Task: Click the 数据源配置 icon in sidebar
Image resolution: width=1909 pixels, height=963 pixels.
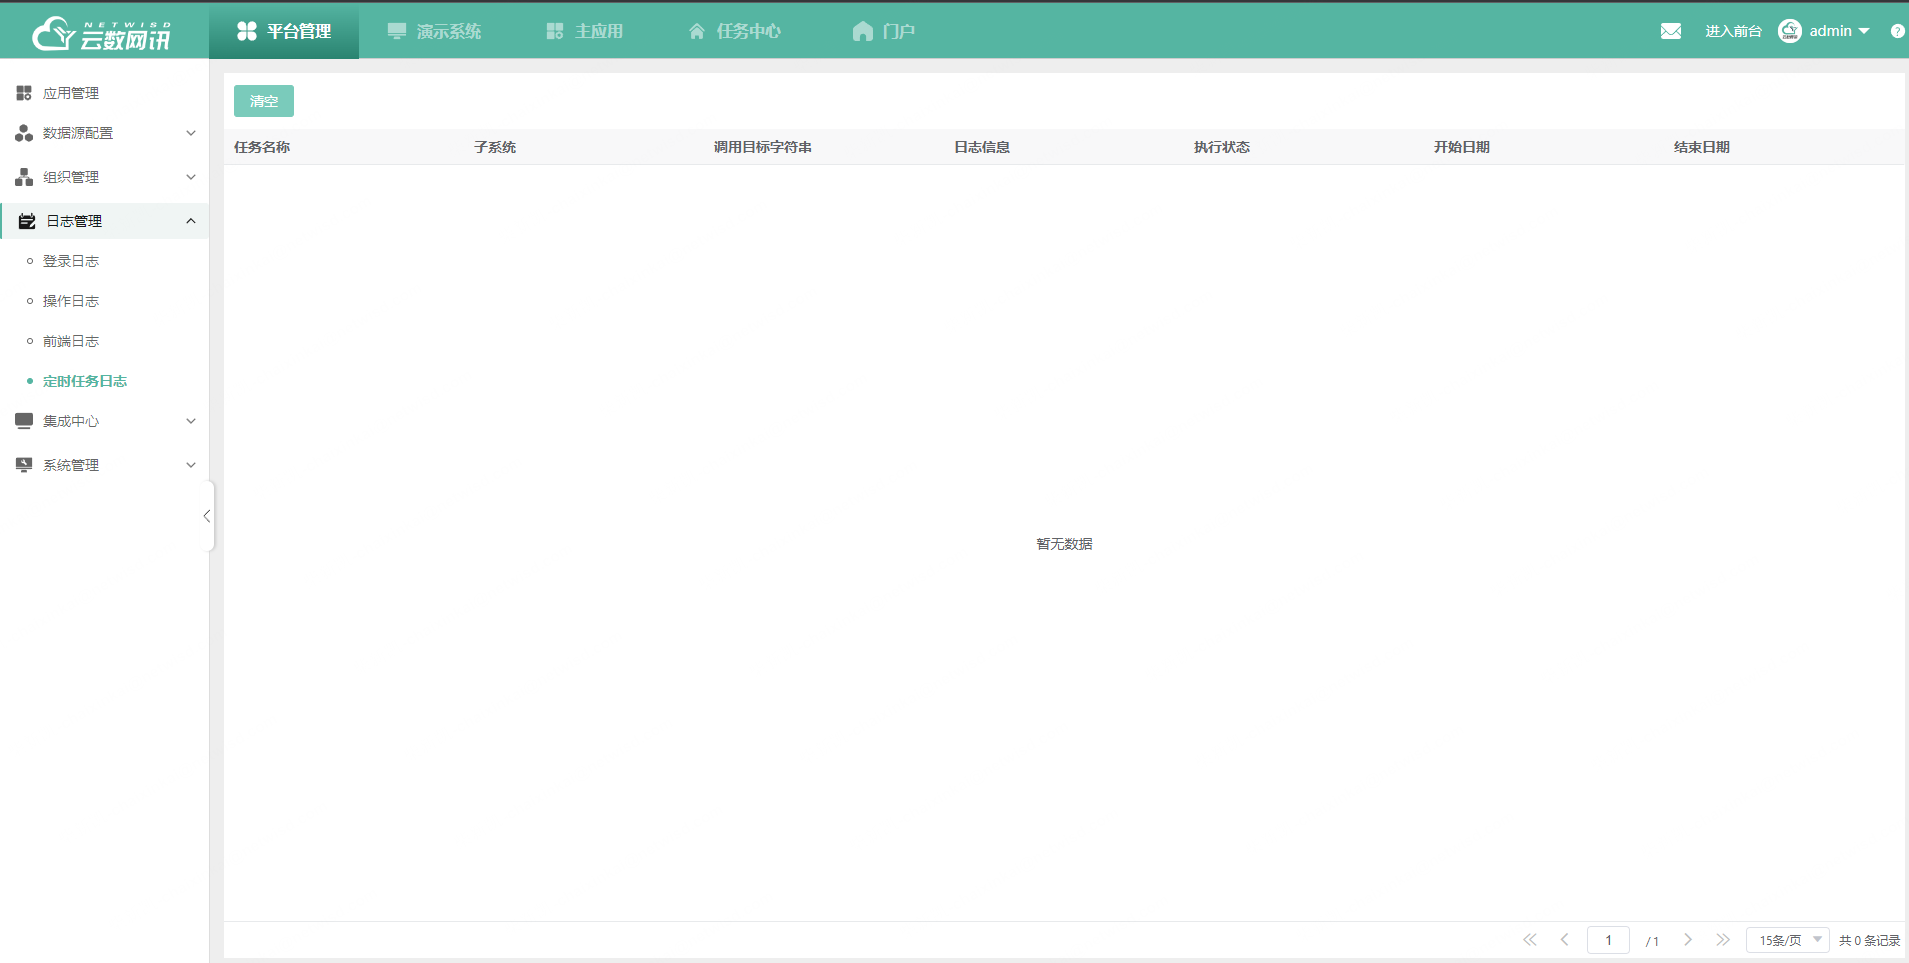Action: [x=23, y=132]
